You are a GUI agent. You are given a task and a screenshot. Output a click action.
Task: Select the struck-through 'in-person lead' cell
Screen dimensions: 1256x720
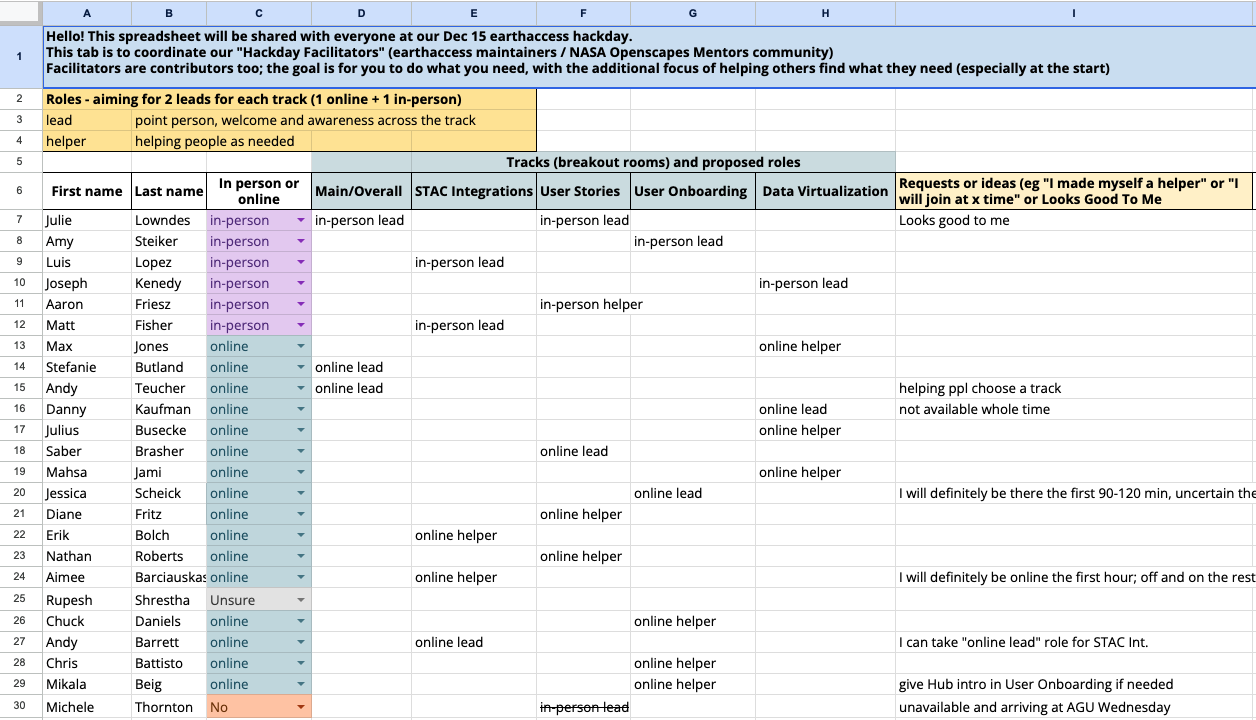click(x=583, y=706)
